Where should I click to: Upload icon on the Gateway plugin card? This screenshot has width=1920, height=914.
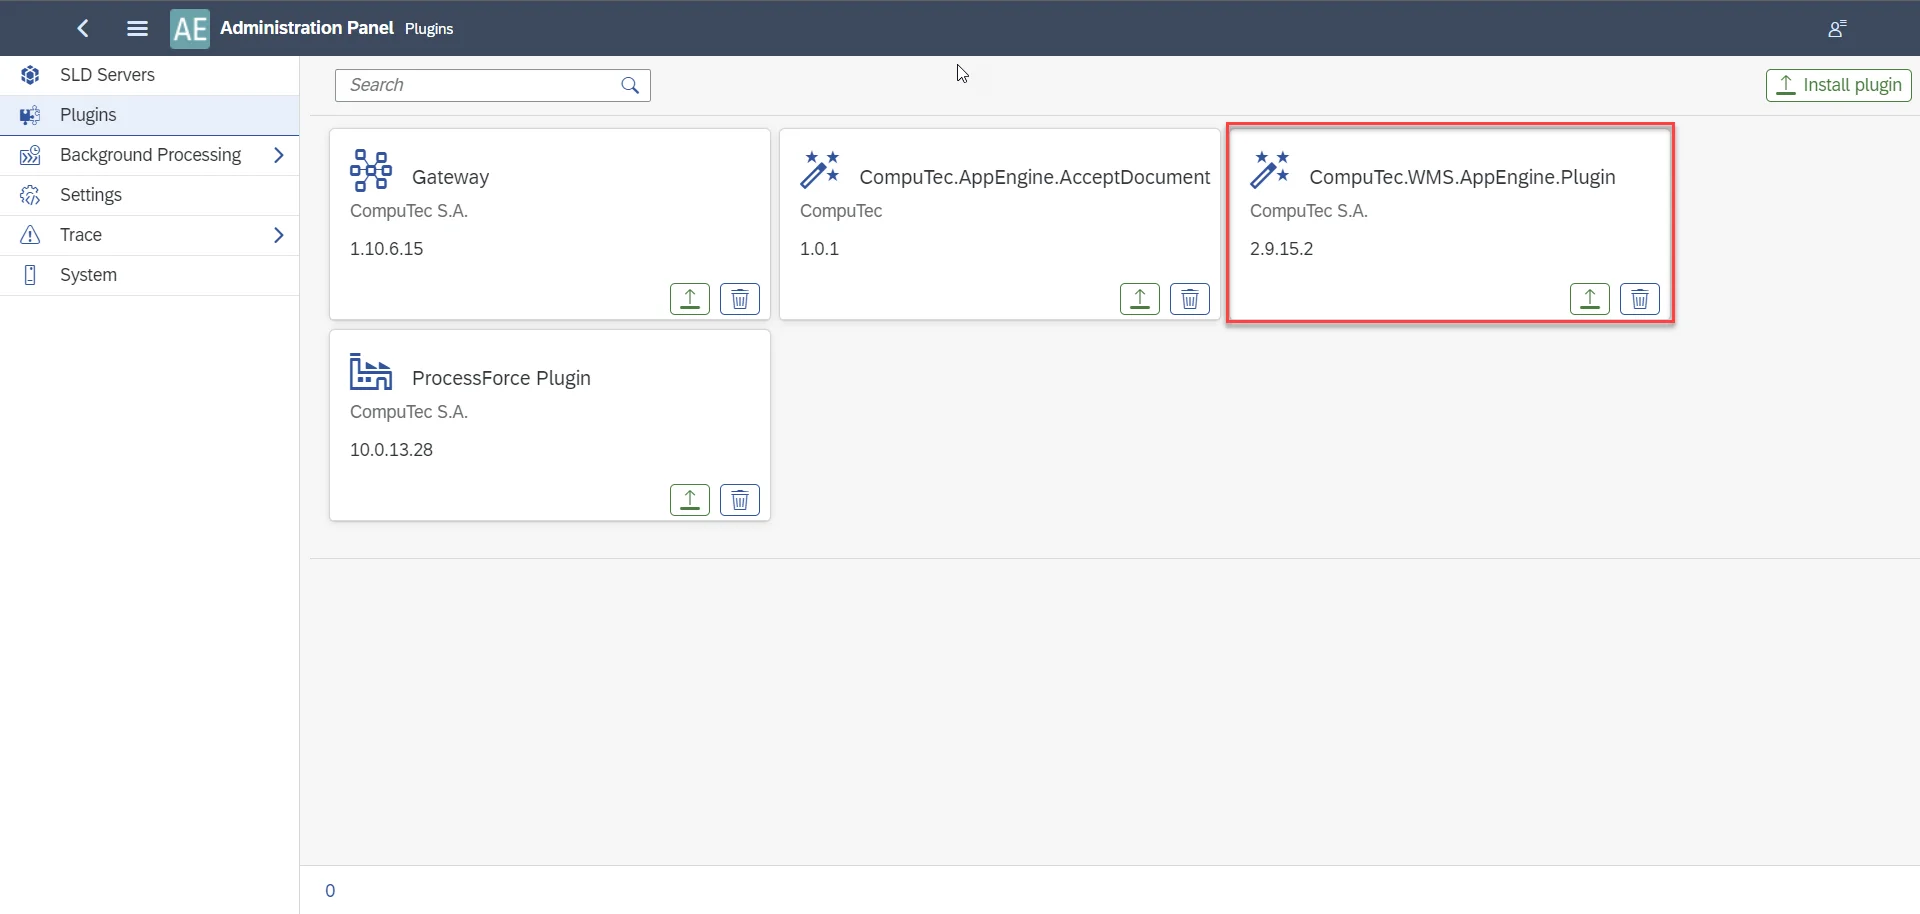click(689, 298)
